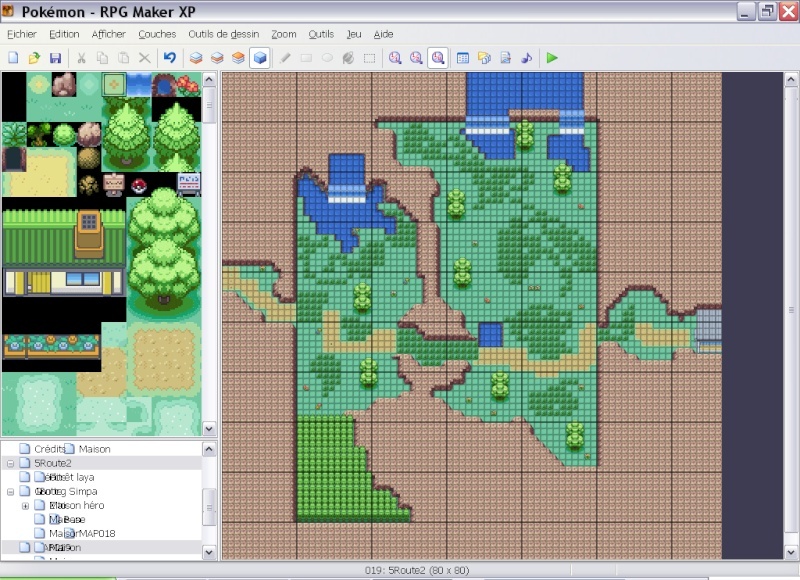Image resolution: width=800 pixels, height=580 pixels.
Task: Select the dotted Selection tool
Action: (x=369, y=58)
